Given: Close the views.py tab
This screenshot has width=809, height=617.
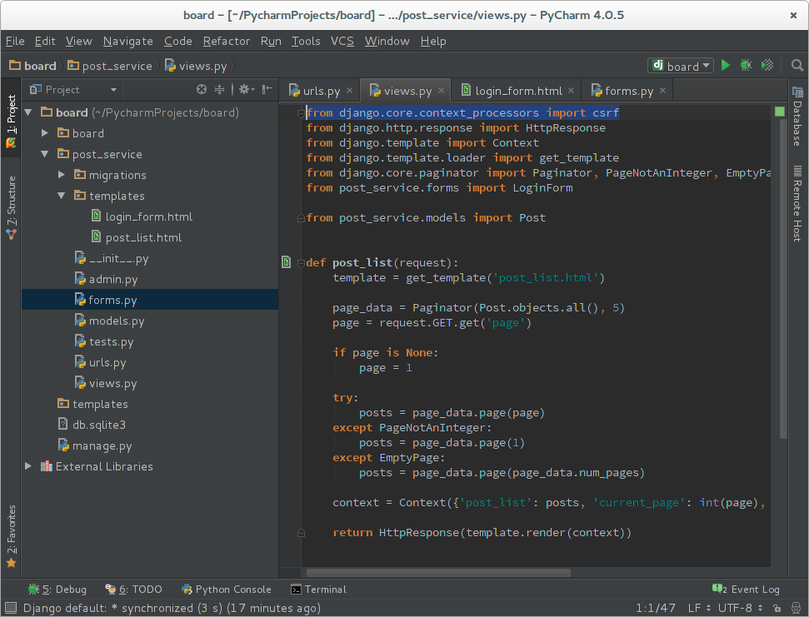Looking at the screenshot, I should [x=441, y=90].
